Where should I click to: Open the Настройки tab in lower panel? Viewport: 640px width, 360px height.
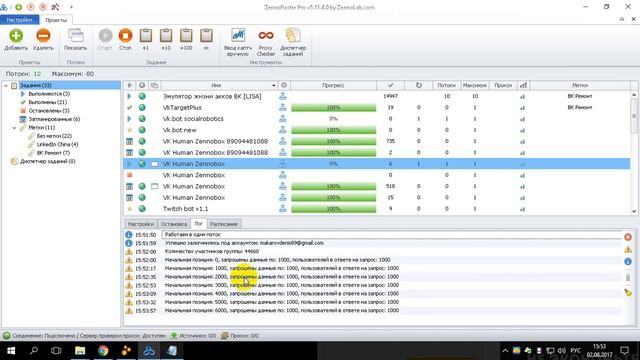140,224
